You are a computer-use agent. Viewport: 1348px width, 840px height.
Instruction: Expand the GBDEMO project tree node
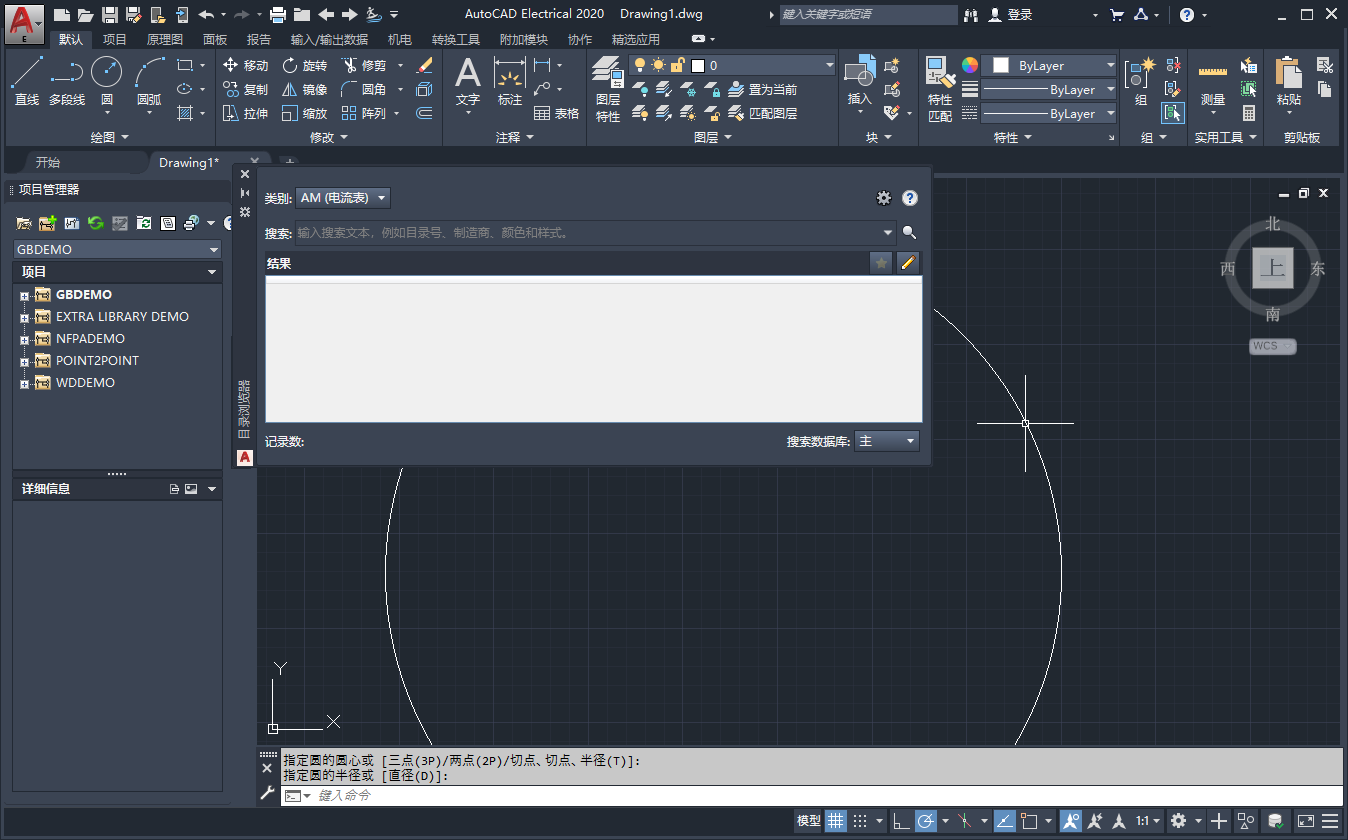click(x=25, y=296)
